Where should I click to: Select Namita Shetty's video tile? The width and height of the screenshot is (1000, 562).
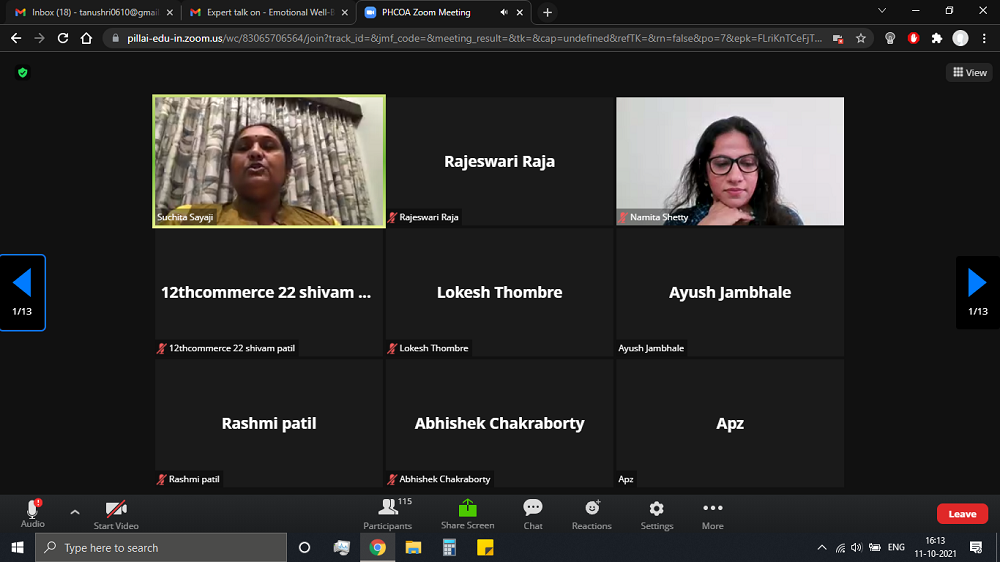729,161
